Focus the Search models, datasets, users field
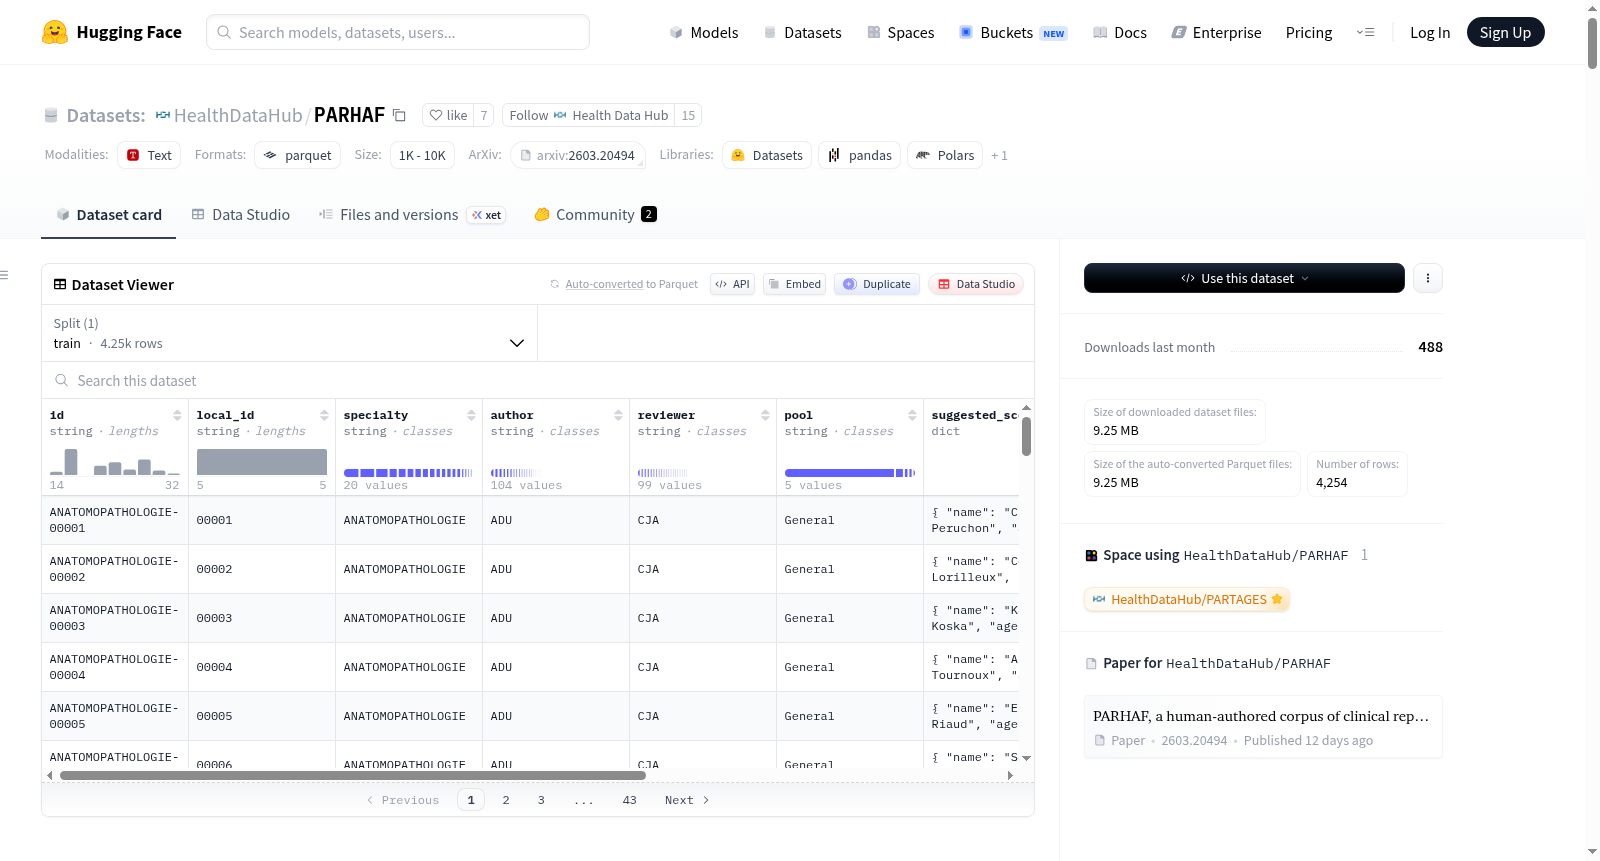Screen dimensions: 1600x861 coord(398,32)
